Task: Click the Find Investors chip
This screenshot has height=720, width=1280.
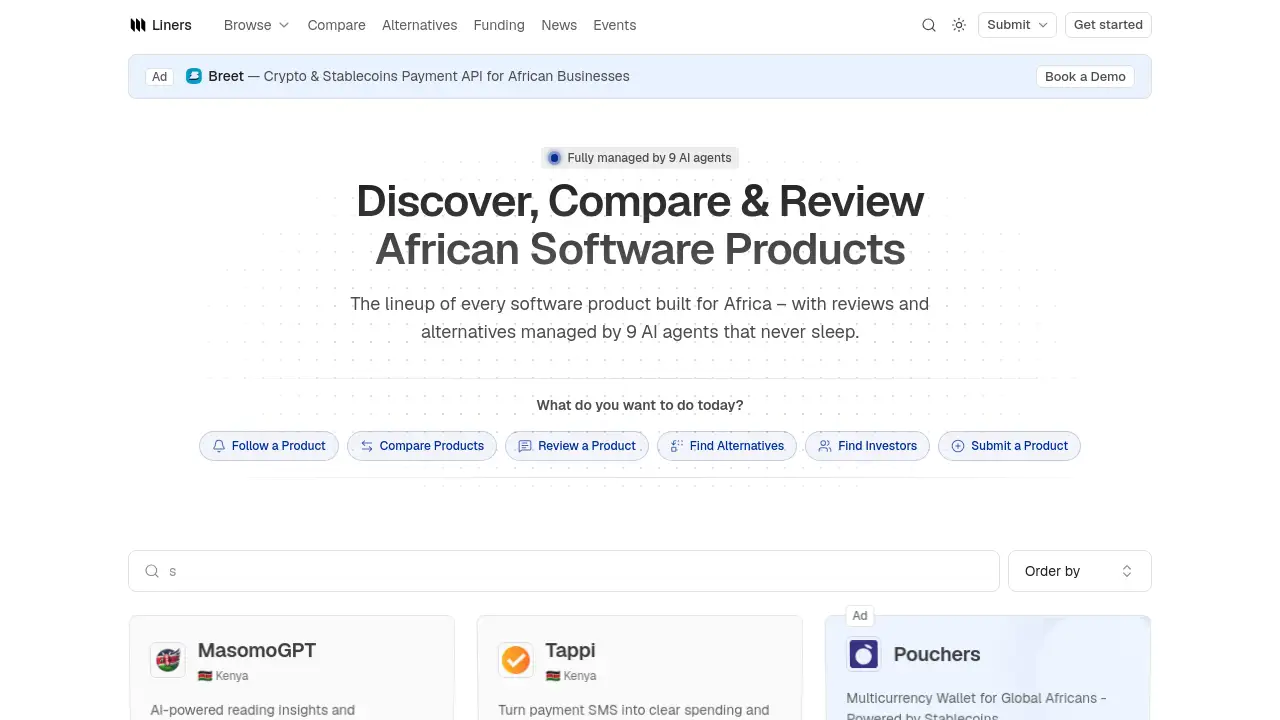Action: [x=868, y=446]
